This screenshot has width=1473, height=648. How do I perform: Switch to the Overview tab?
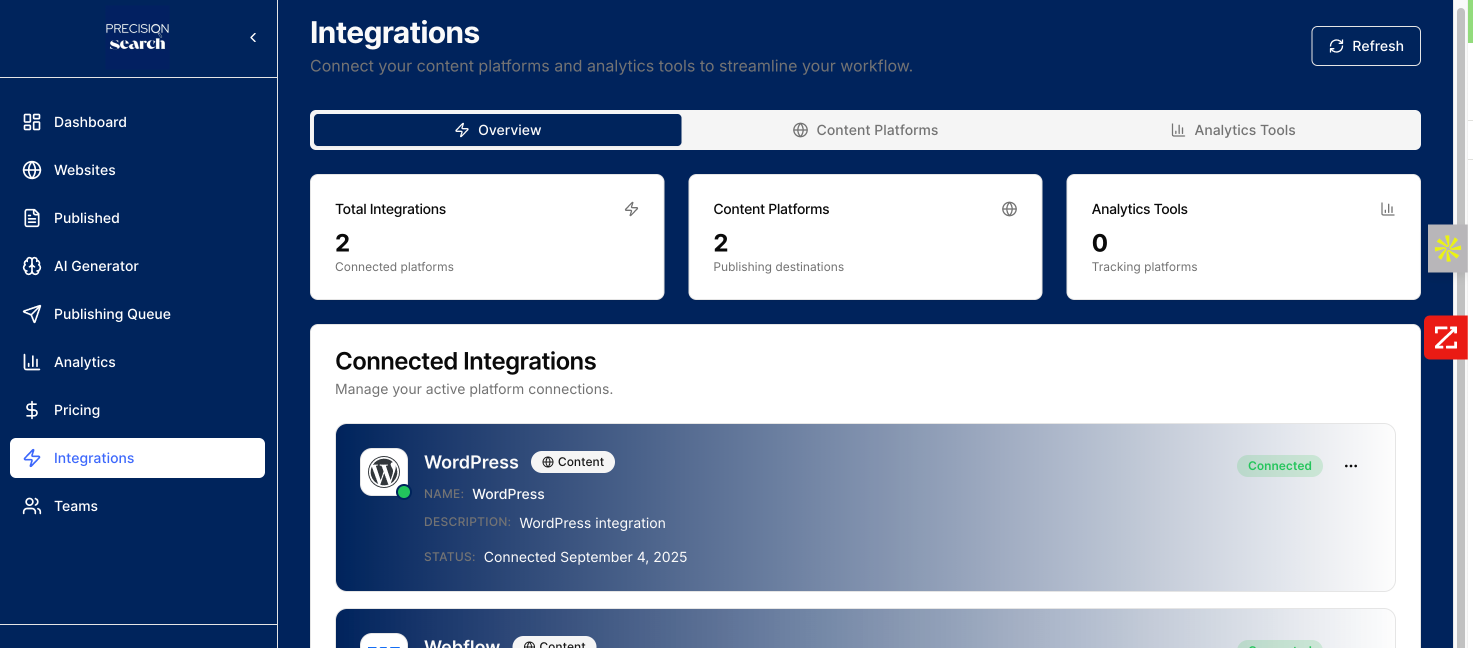tap(497, 130)
